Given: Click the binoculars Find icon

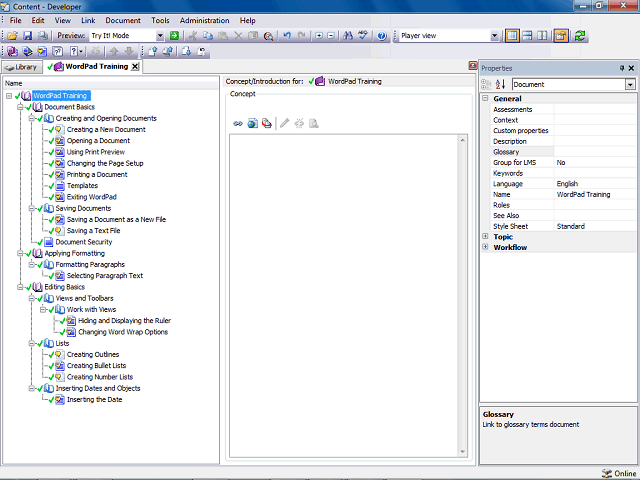Looking at the screenshot, I should click(348, 36).
